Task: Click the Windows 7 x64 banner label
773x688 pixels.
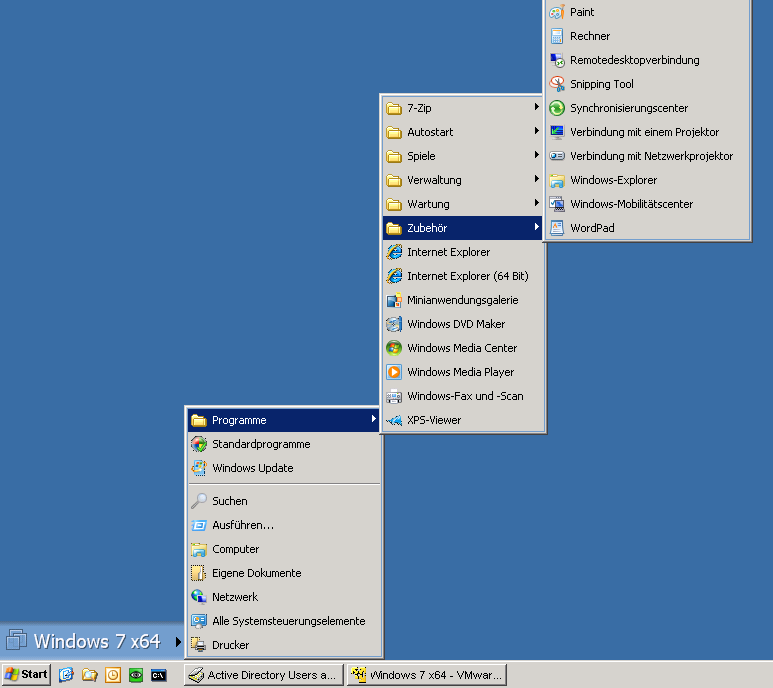Action: click(x=97, y=642)
